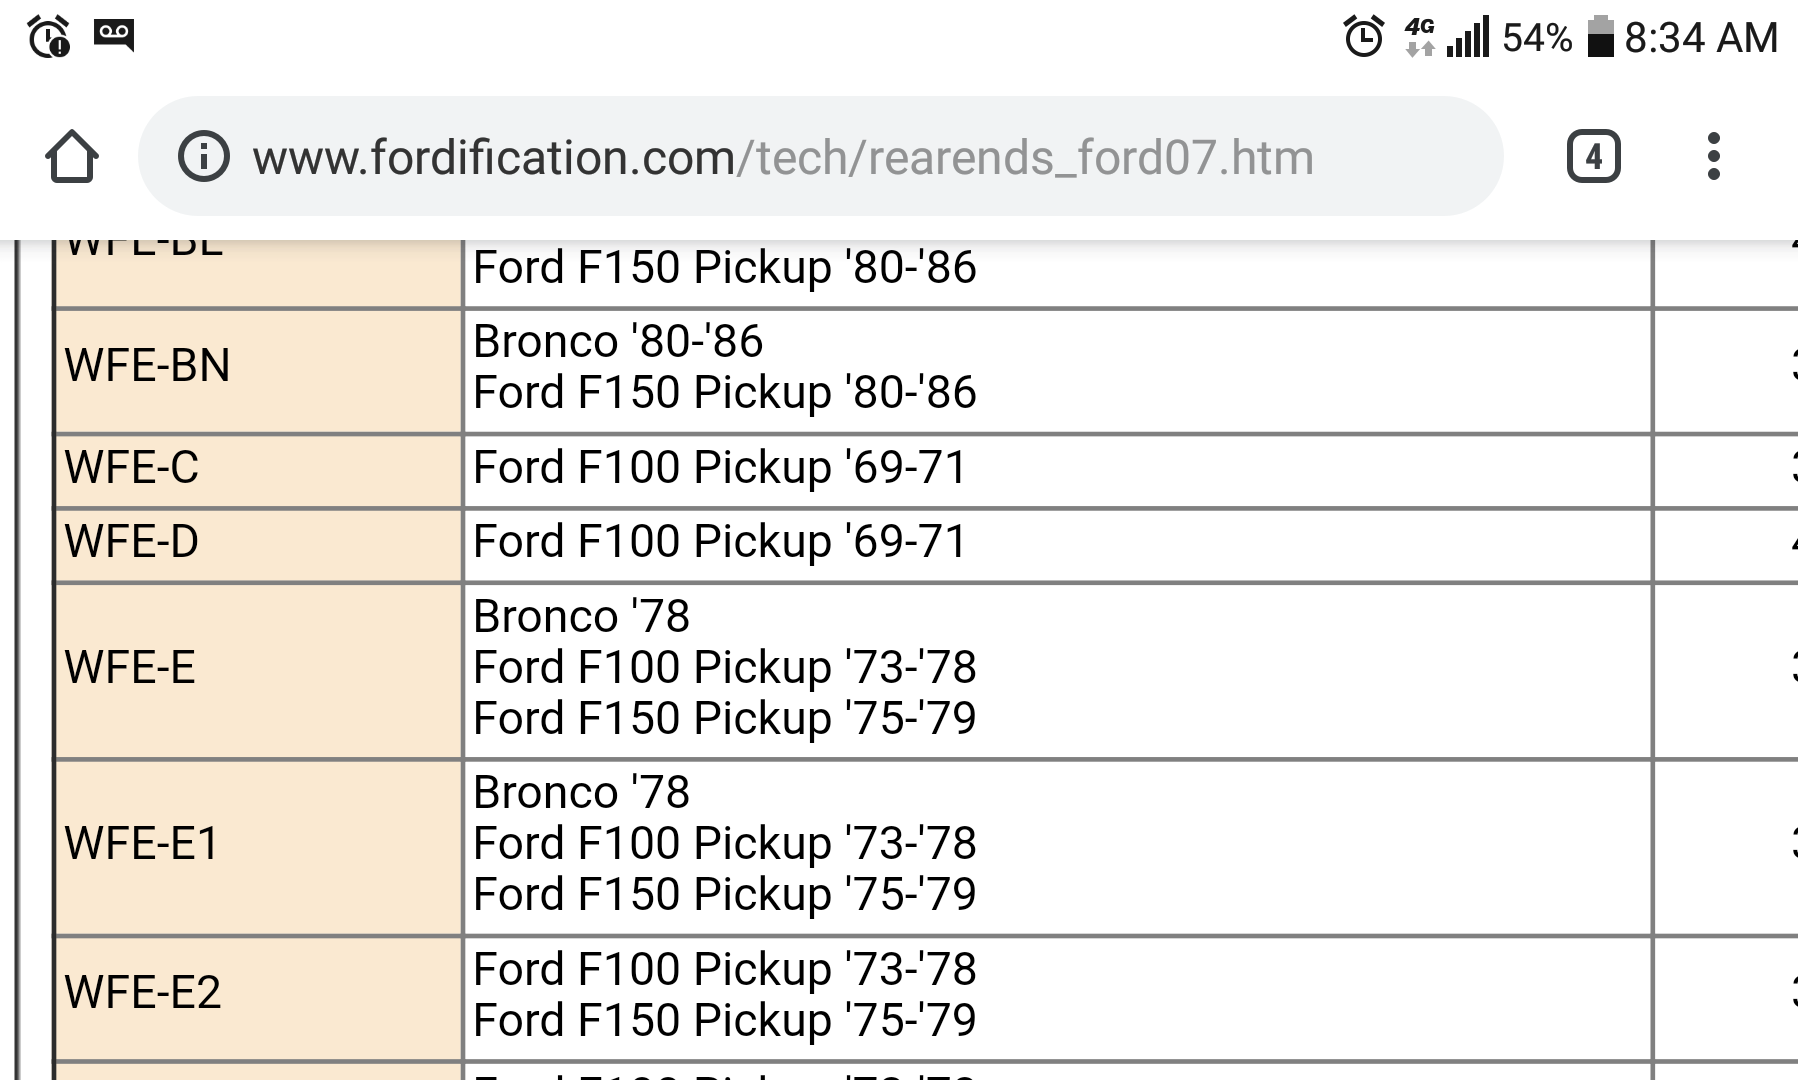The image size is (1798, 1080).
Task: Tap the Ford F150 Pickup '75-'79 entry
Action: [x=723, y=717]
